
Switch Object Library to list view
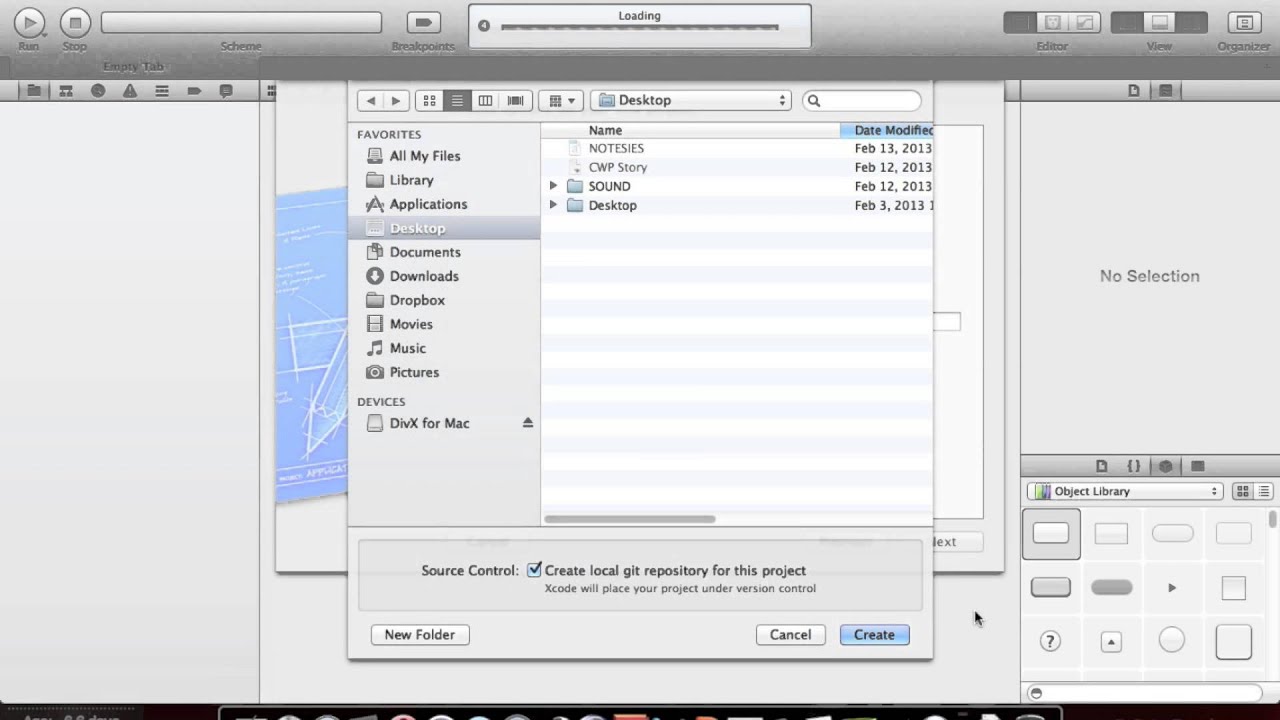(1264, 491)
